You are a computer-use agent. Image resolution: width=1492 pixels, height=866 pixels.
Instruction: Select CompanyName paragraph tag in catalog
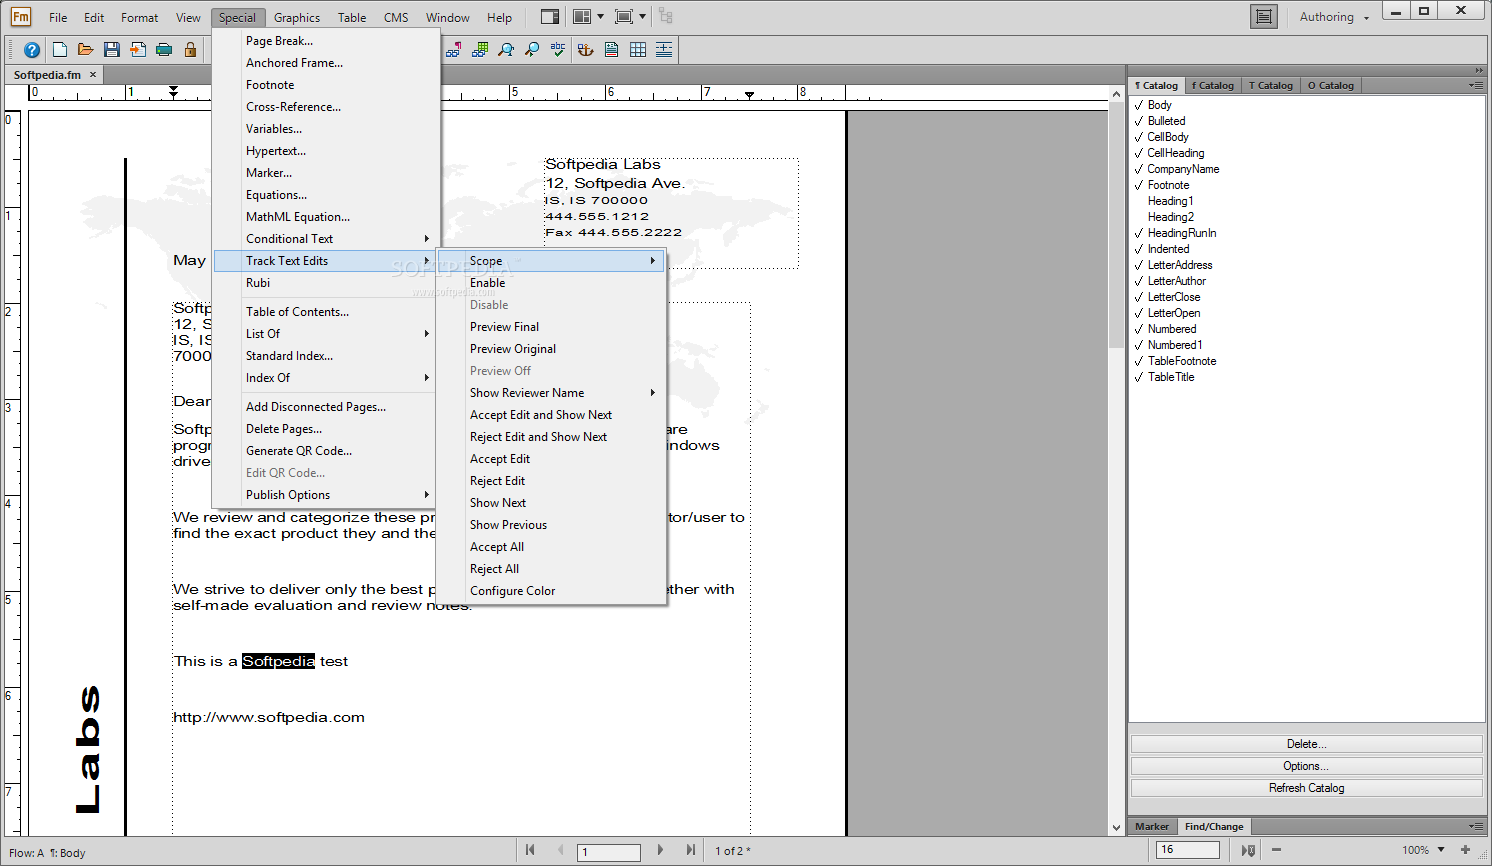[1183, 169]
